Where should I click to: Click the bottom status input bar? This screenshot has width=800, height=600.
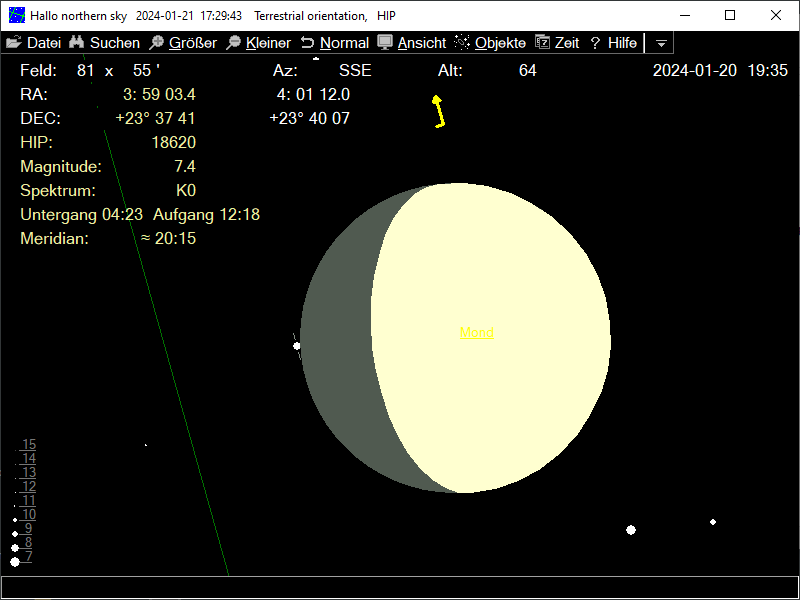pos(400,587)
